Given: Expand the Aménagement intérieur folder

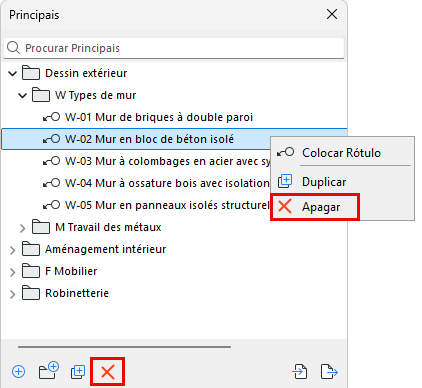Looking at the screenshot, I should pyautogui.click(x=13, y=250).
